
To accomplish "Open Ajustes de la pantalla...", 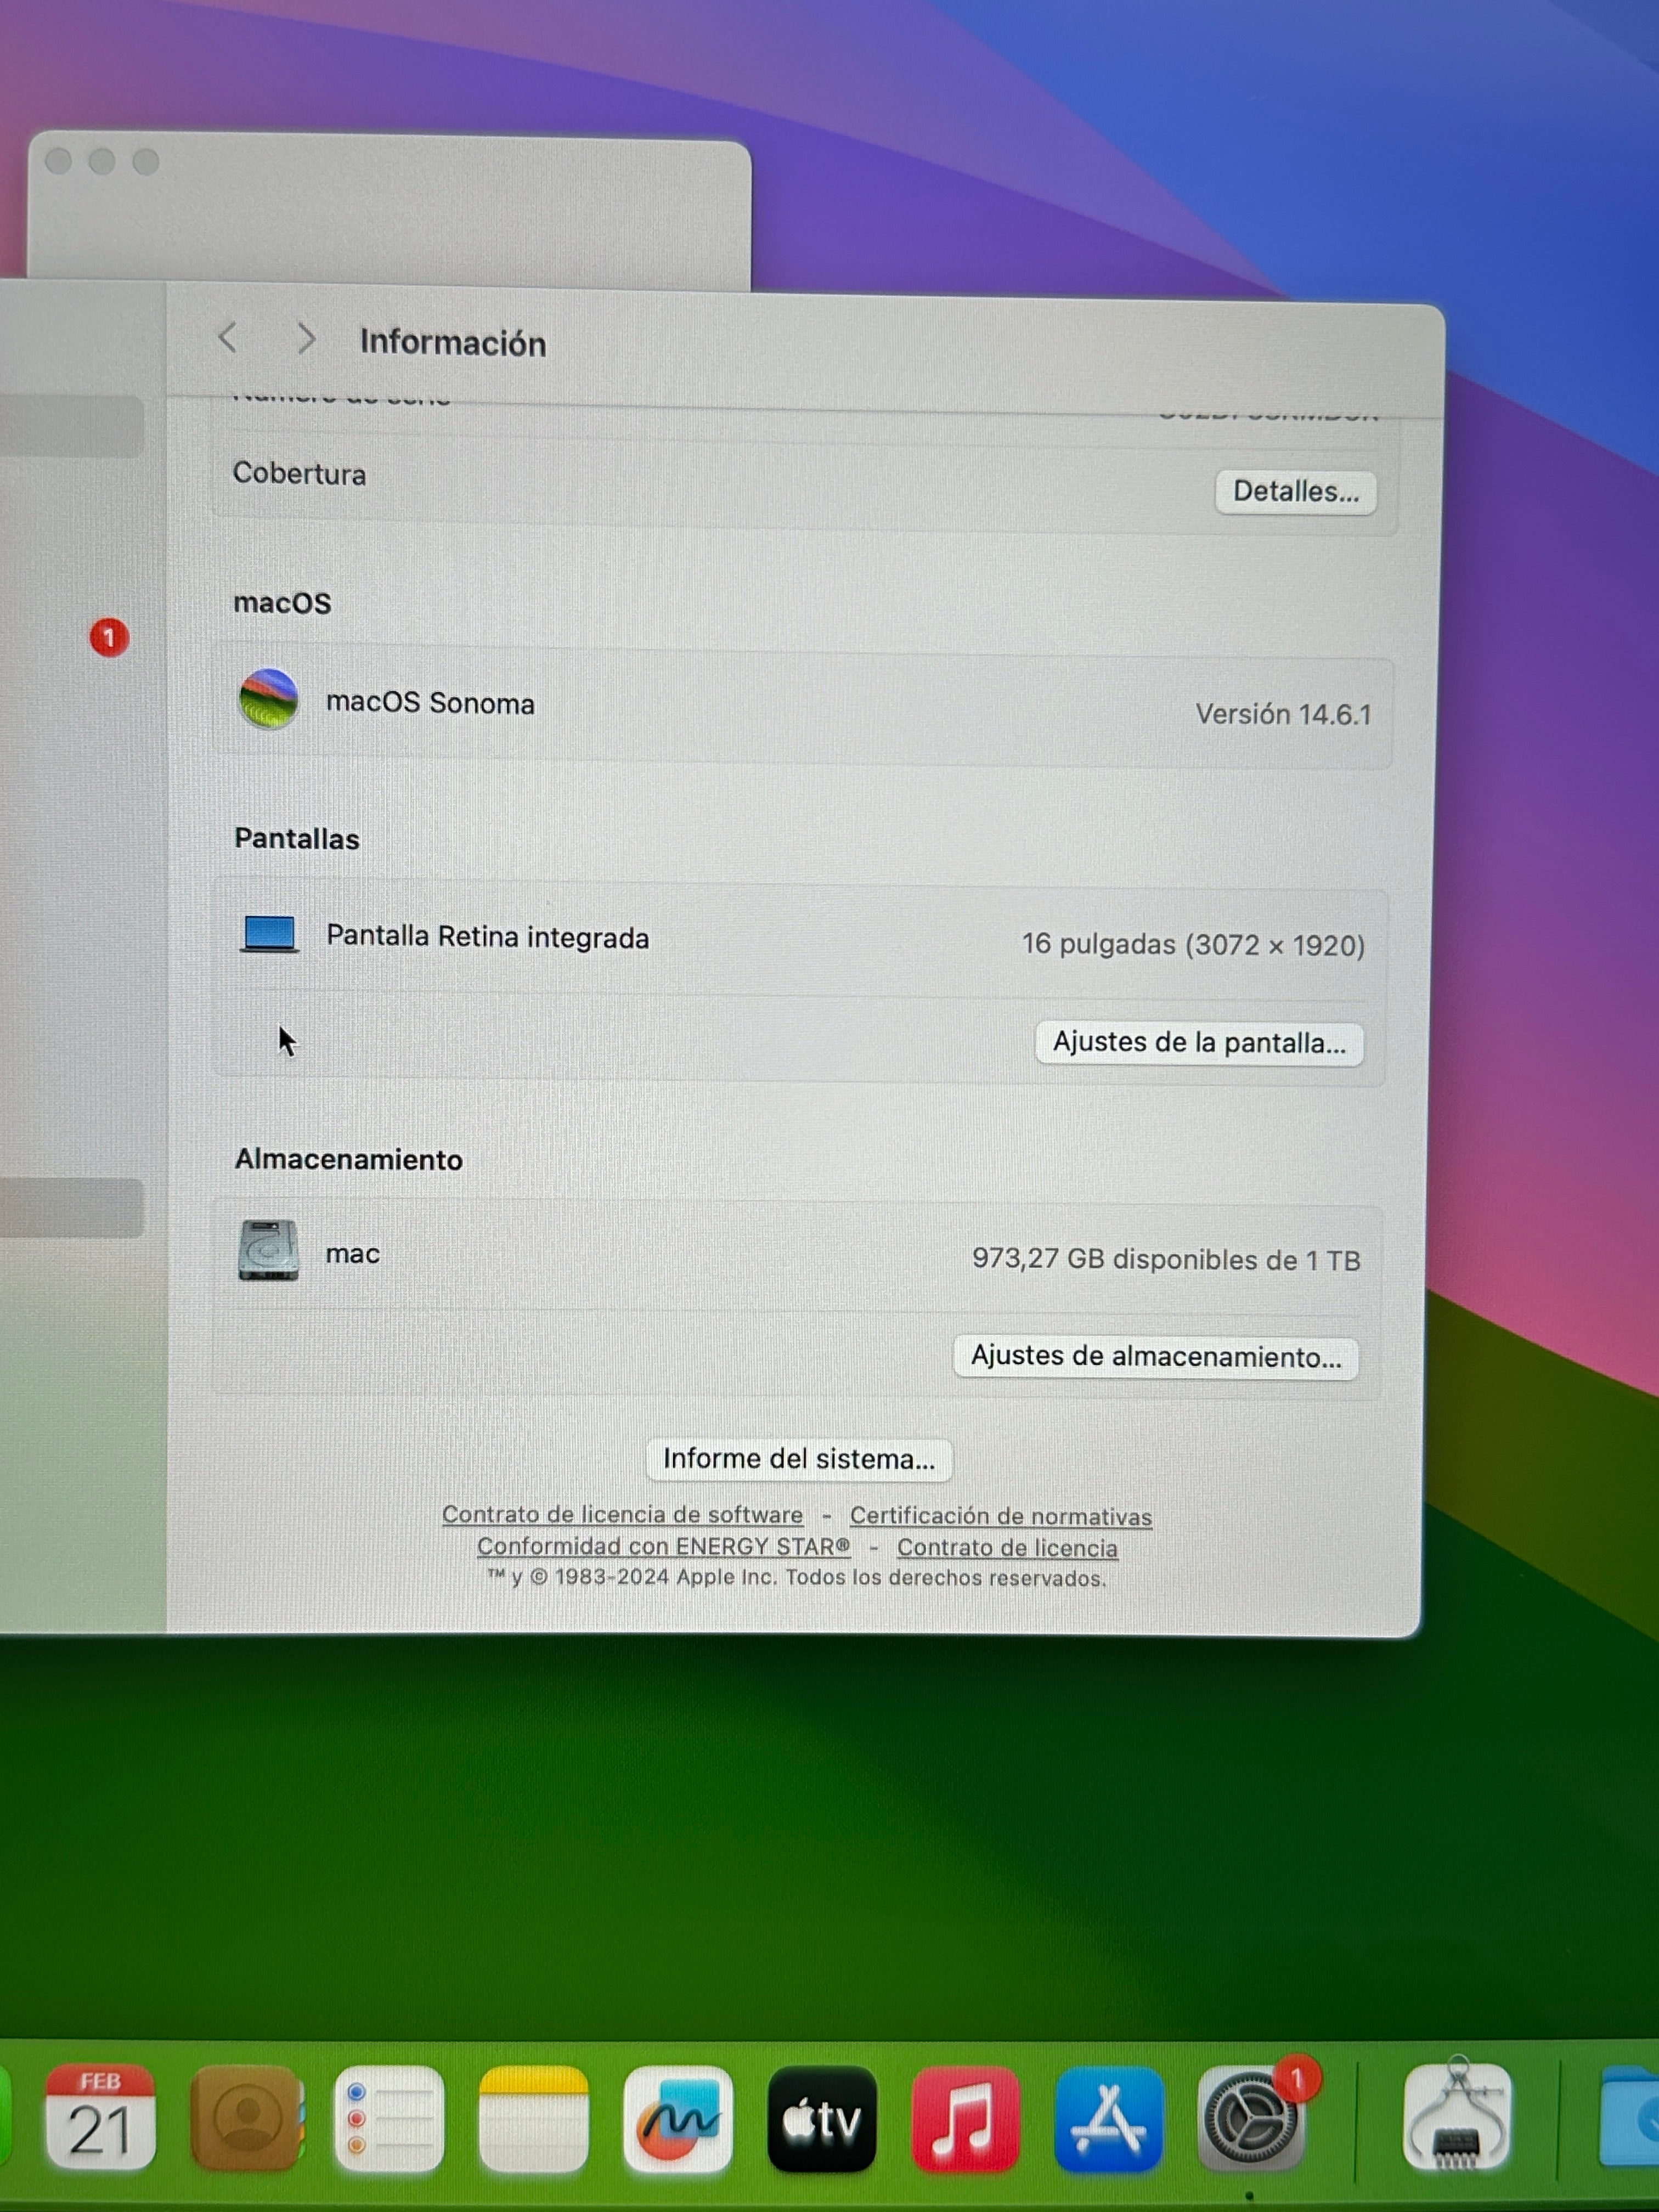I will click(1199, 1043).
